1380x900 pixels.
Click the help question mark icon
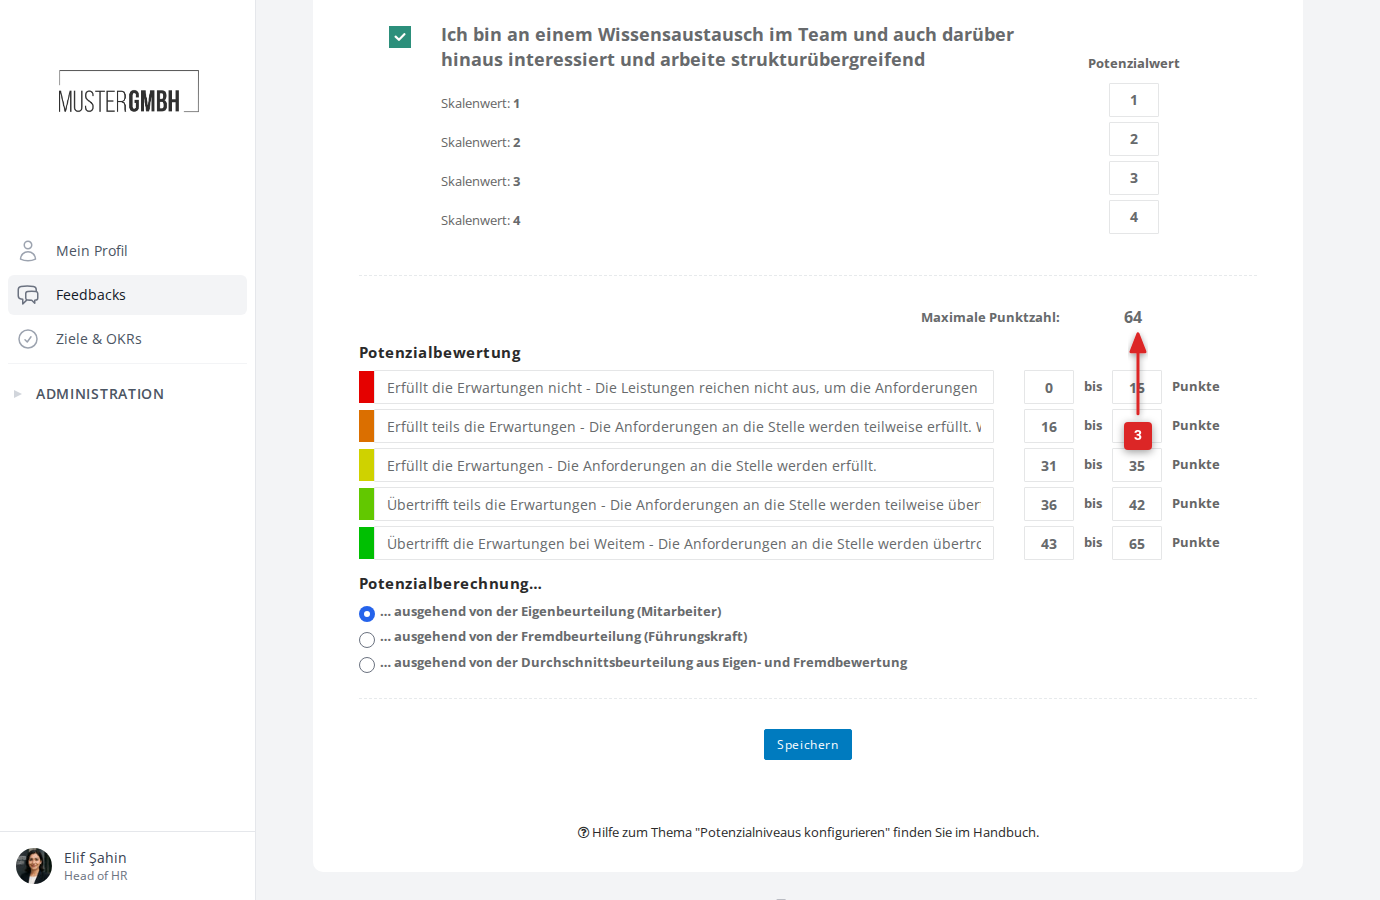click(583, 832)
